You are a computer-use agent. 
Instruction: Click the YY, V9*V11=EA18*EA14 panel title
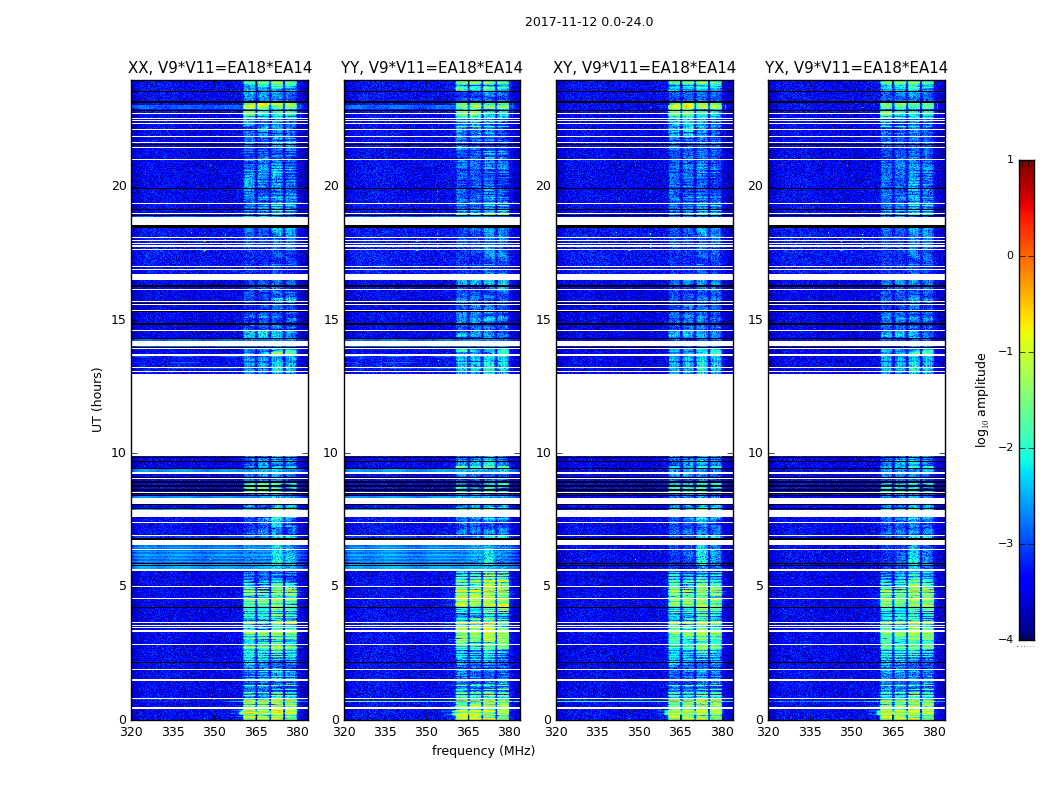[432, 68]
